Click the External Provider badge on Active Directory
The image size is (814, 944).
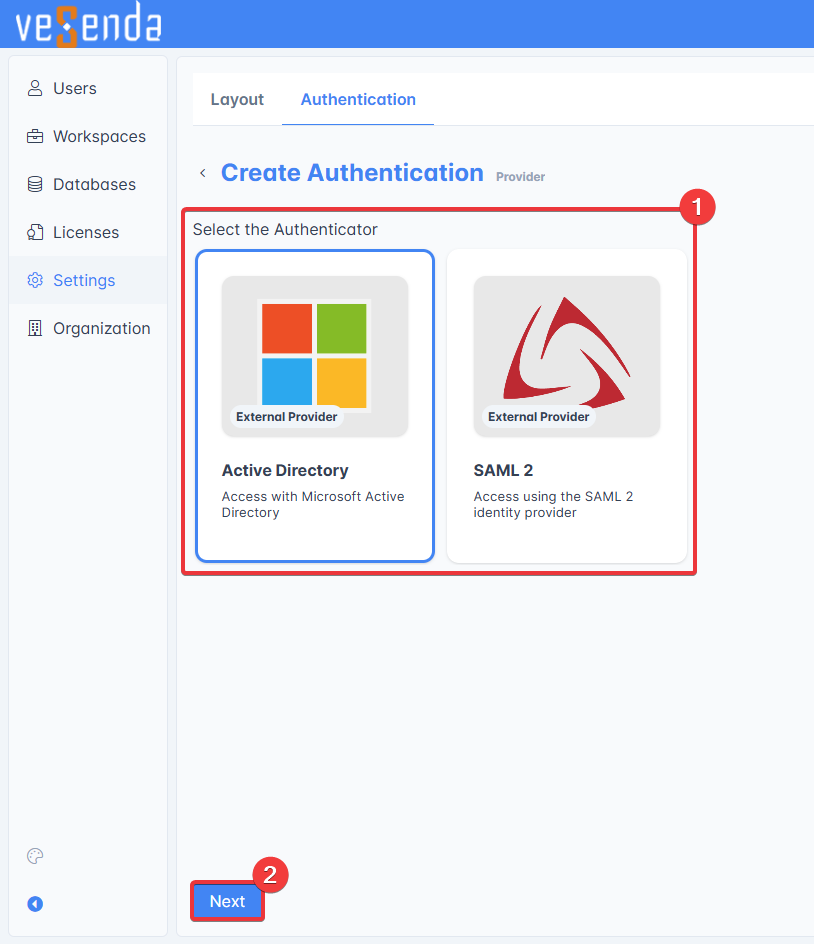click(x=287, y=417)
